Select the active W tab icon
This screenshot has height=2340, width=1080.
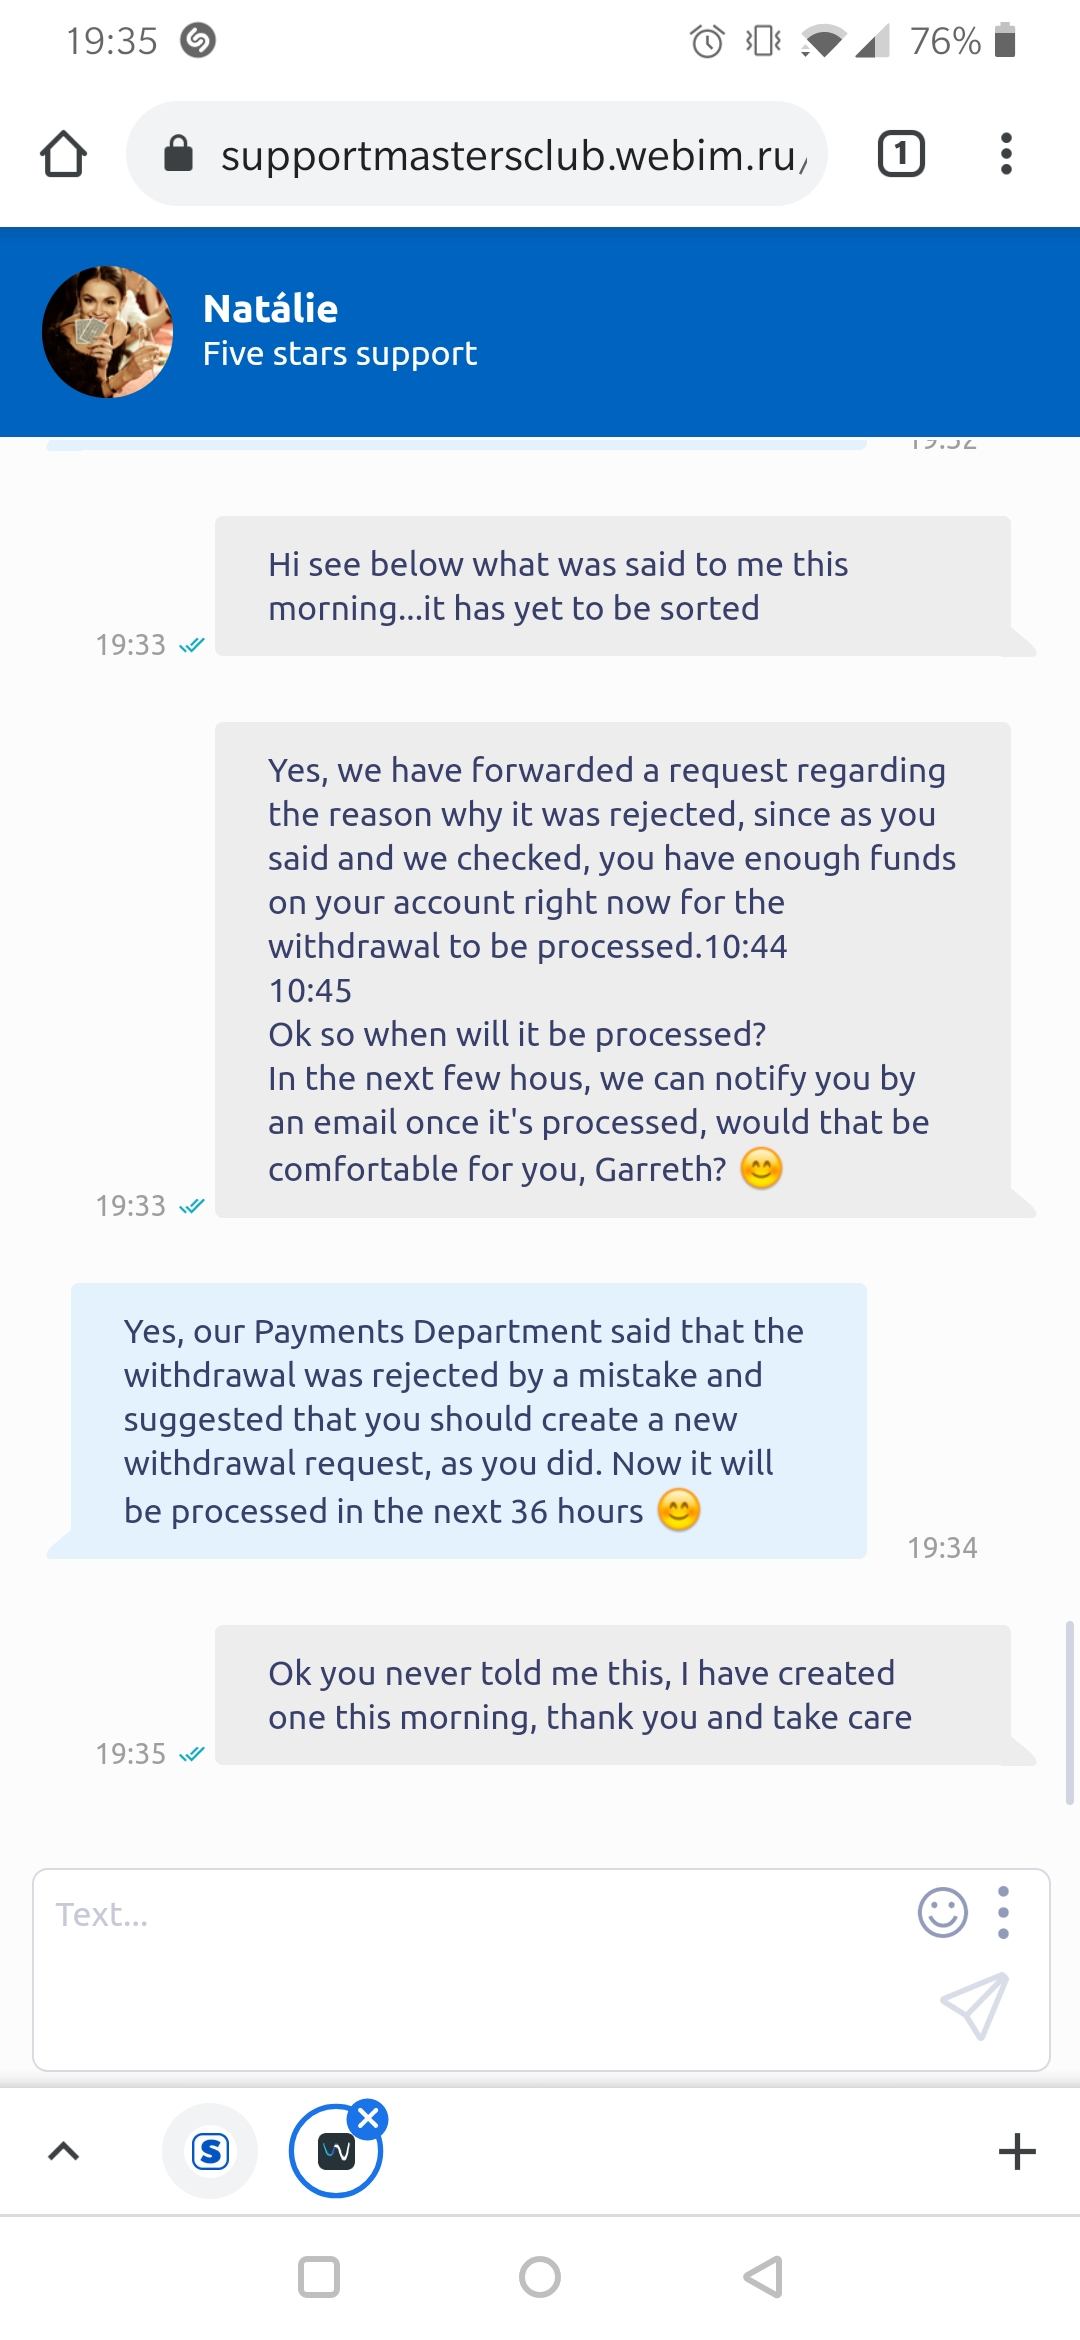(335, 2152)
